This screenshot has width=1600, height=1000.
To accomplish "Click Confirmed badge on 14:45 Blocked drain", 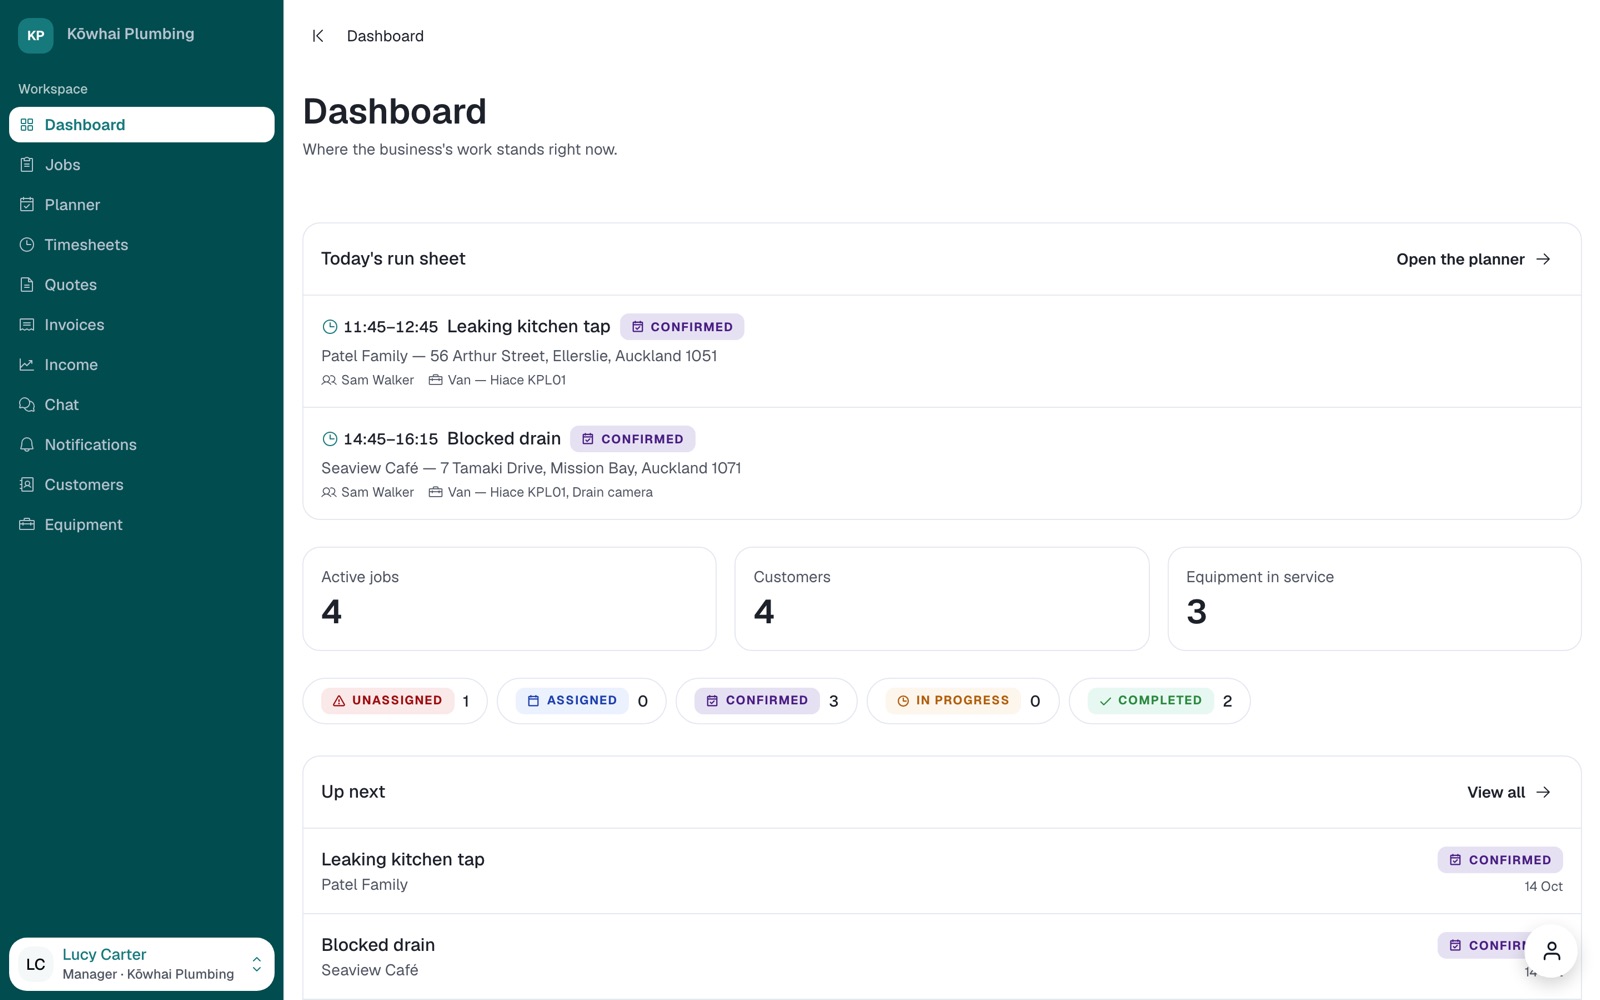I will tap(633, 439).
